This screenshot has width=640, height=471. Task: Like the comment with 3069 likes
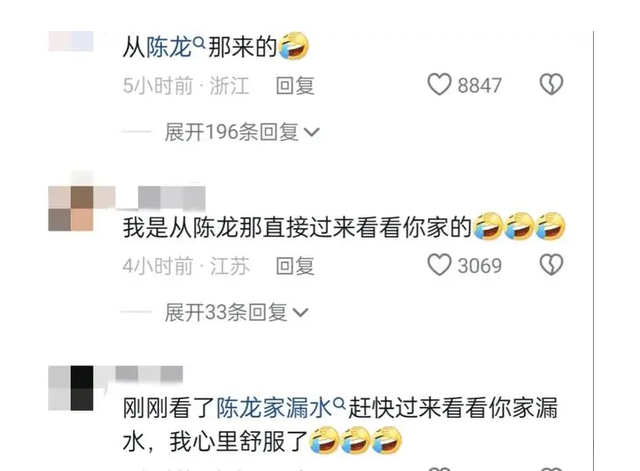click(439, 265)
